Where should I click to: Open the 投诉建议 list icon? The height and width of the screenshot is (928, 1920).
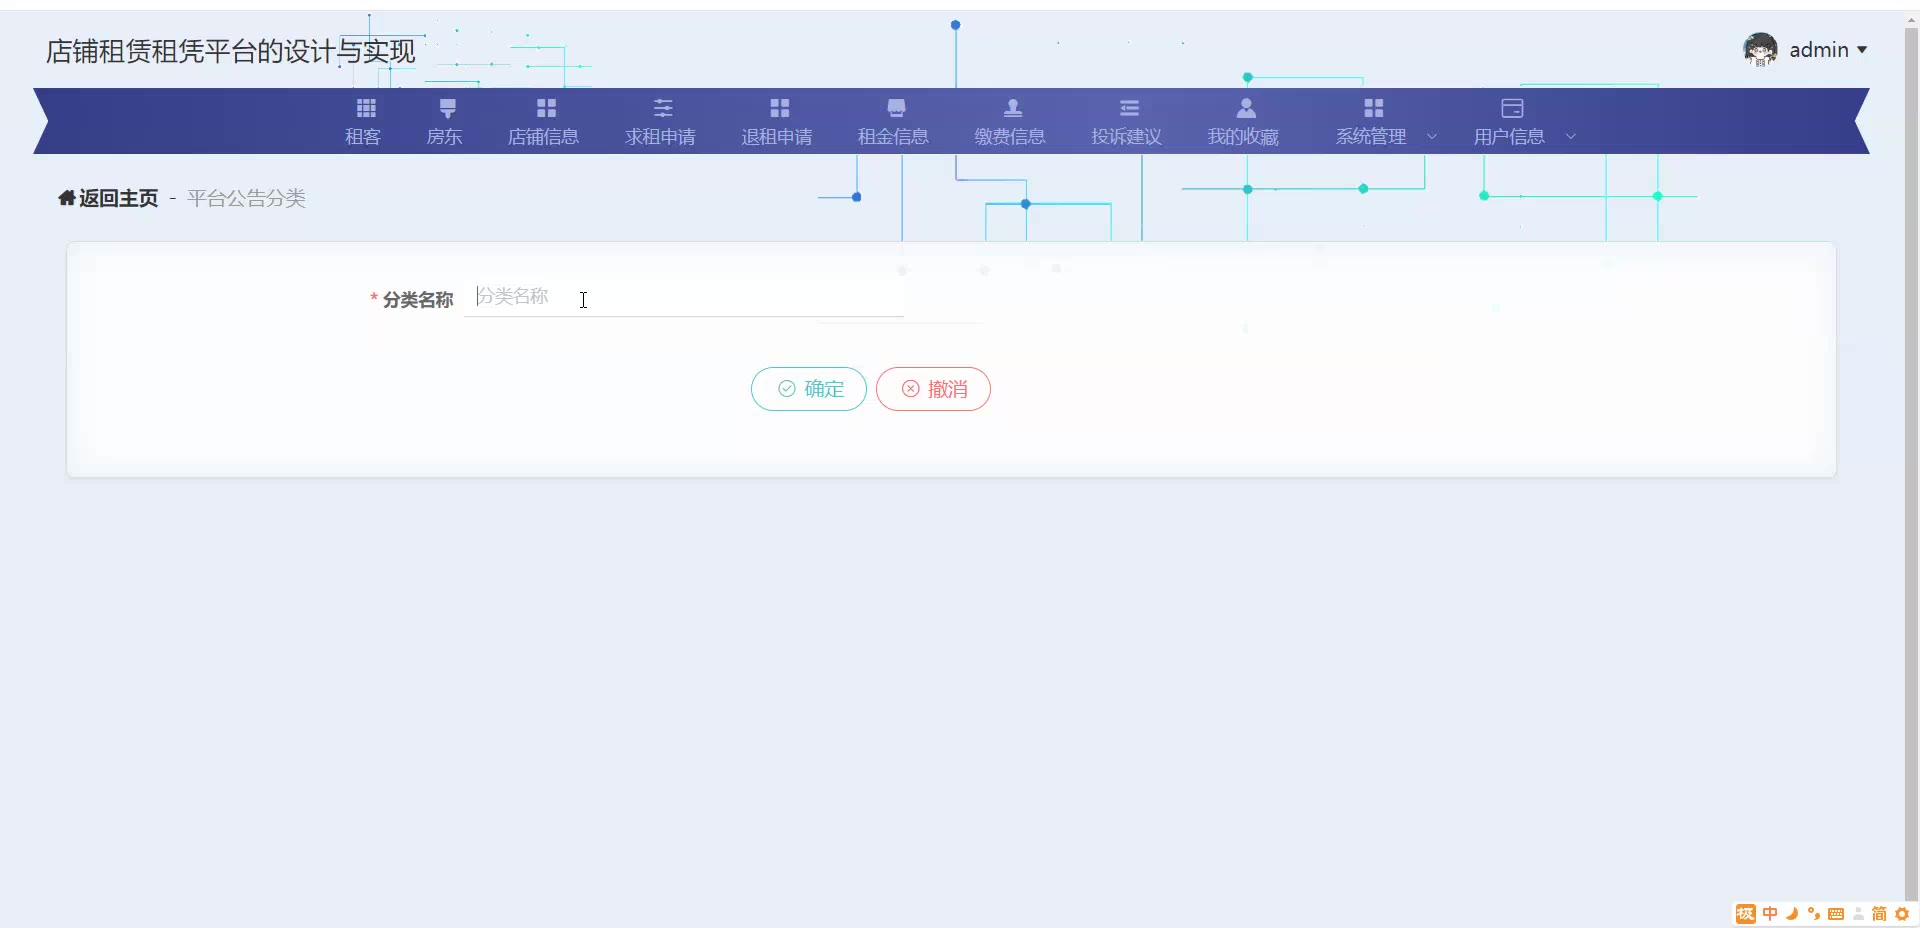tap(1130, 108)
